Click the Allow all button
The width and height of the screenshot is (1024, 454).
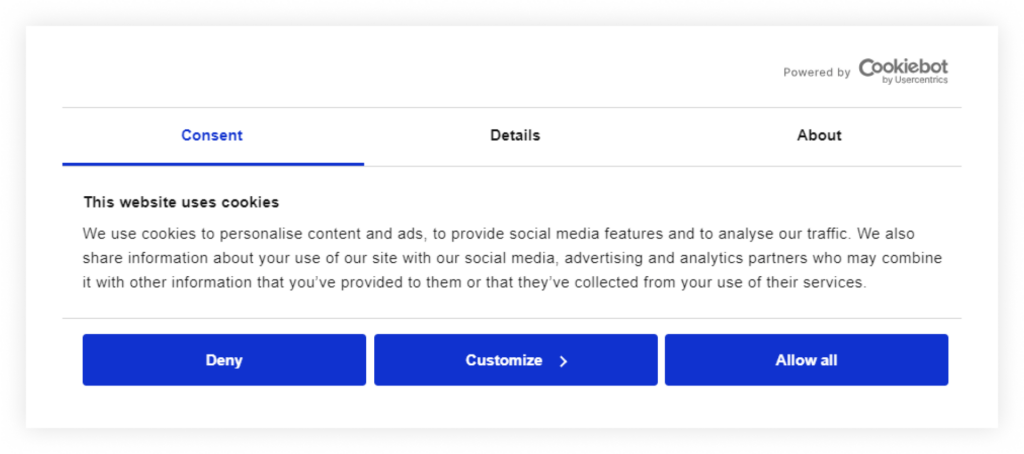[x=806, y=360]
